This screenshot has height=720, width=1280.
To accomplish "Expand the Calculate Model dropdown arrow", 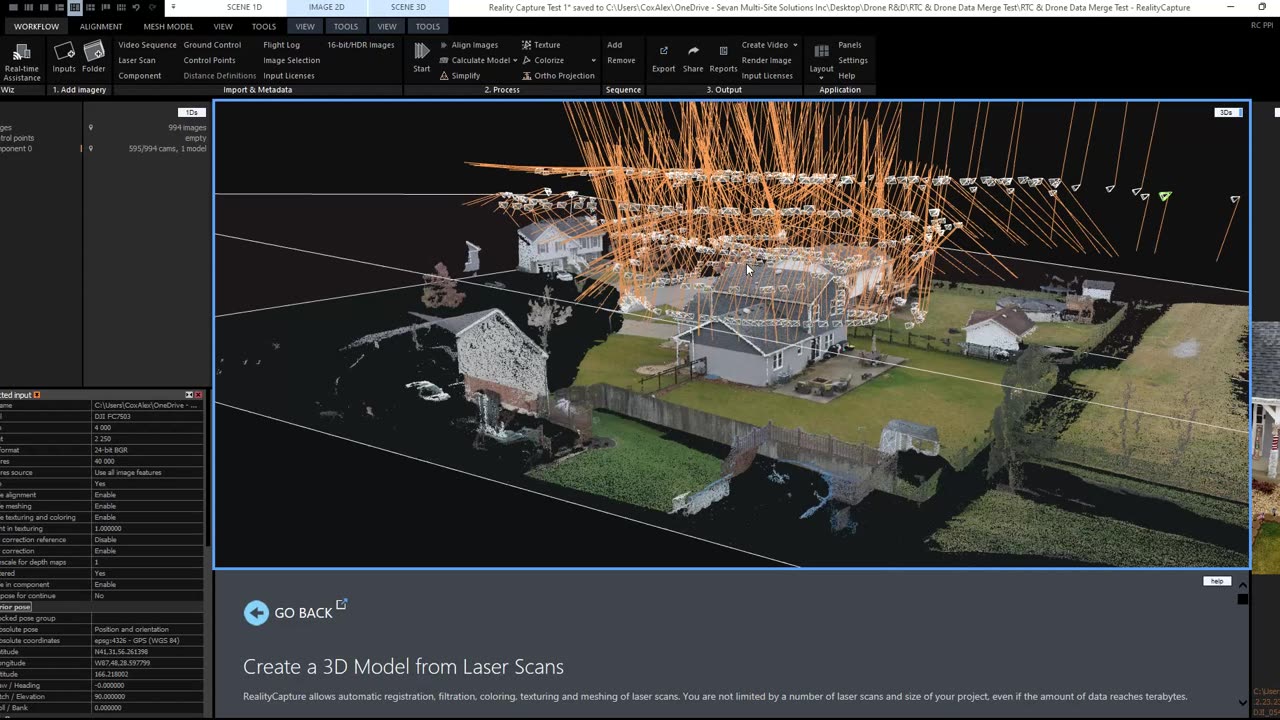I will tap(515, 61).
